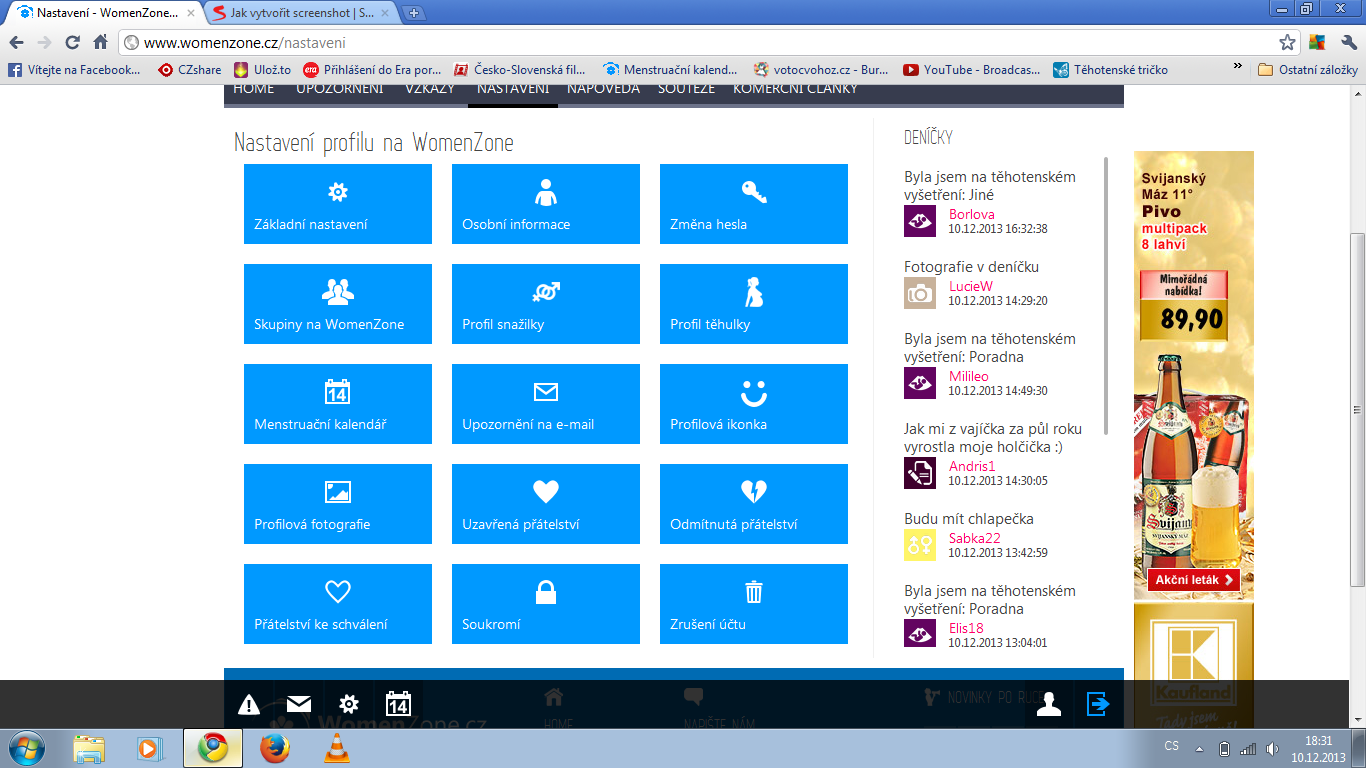
Task: Open the Ostatní záložky bookmarks folder
Action: pos(1308,70)
